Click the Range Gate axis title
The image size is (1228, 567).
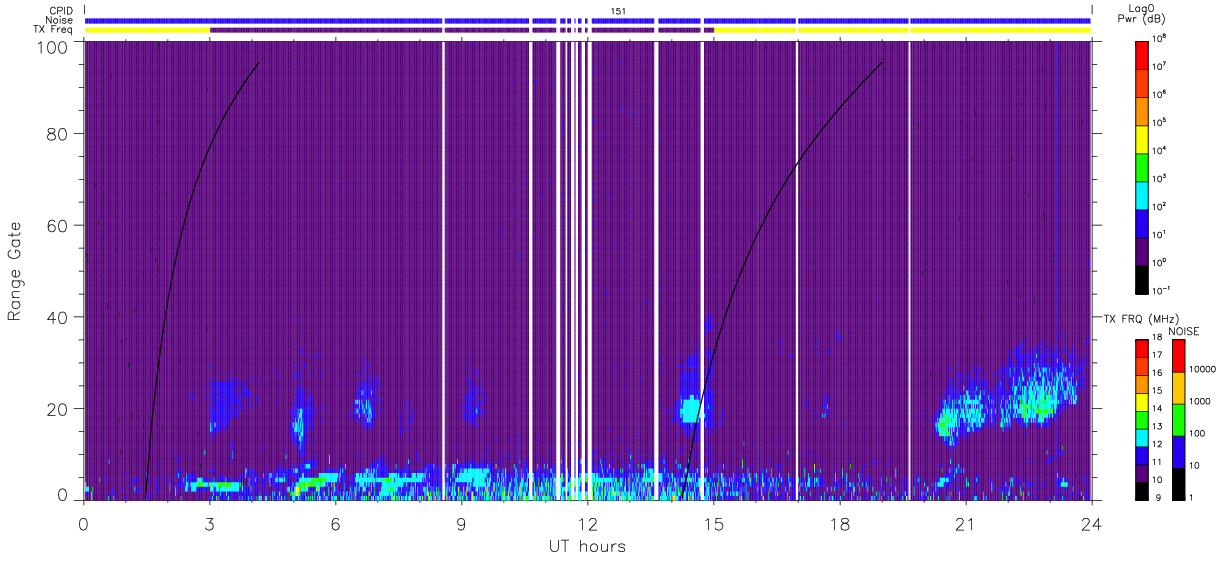tap(14, 272)
